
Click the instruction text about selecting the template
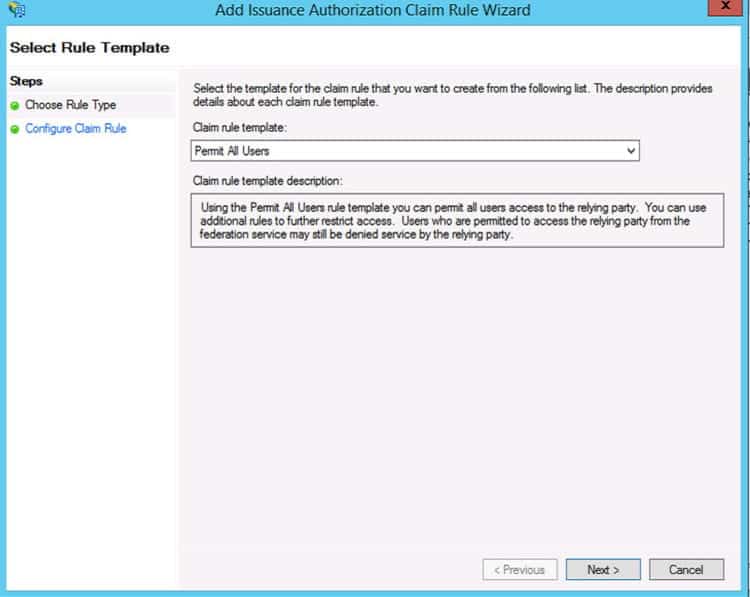pyautogui.click(x=452, y=95)
